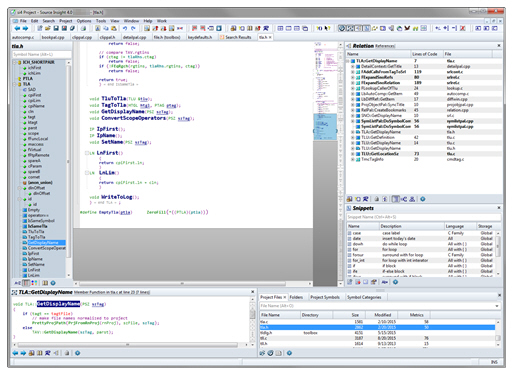Collapse TLA::GetDisplayName root in Relation tree
The width and height of the screenshot is (515, 376).
[349, 61]
